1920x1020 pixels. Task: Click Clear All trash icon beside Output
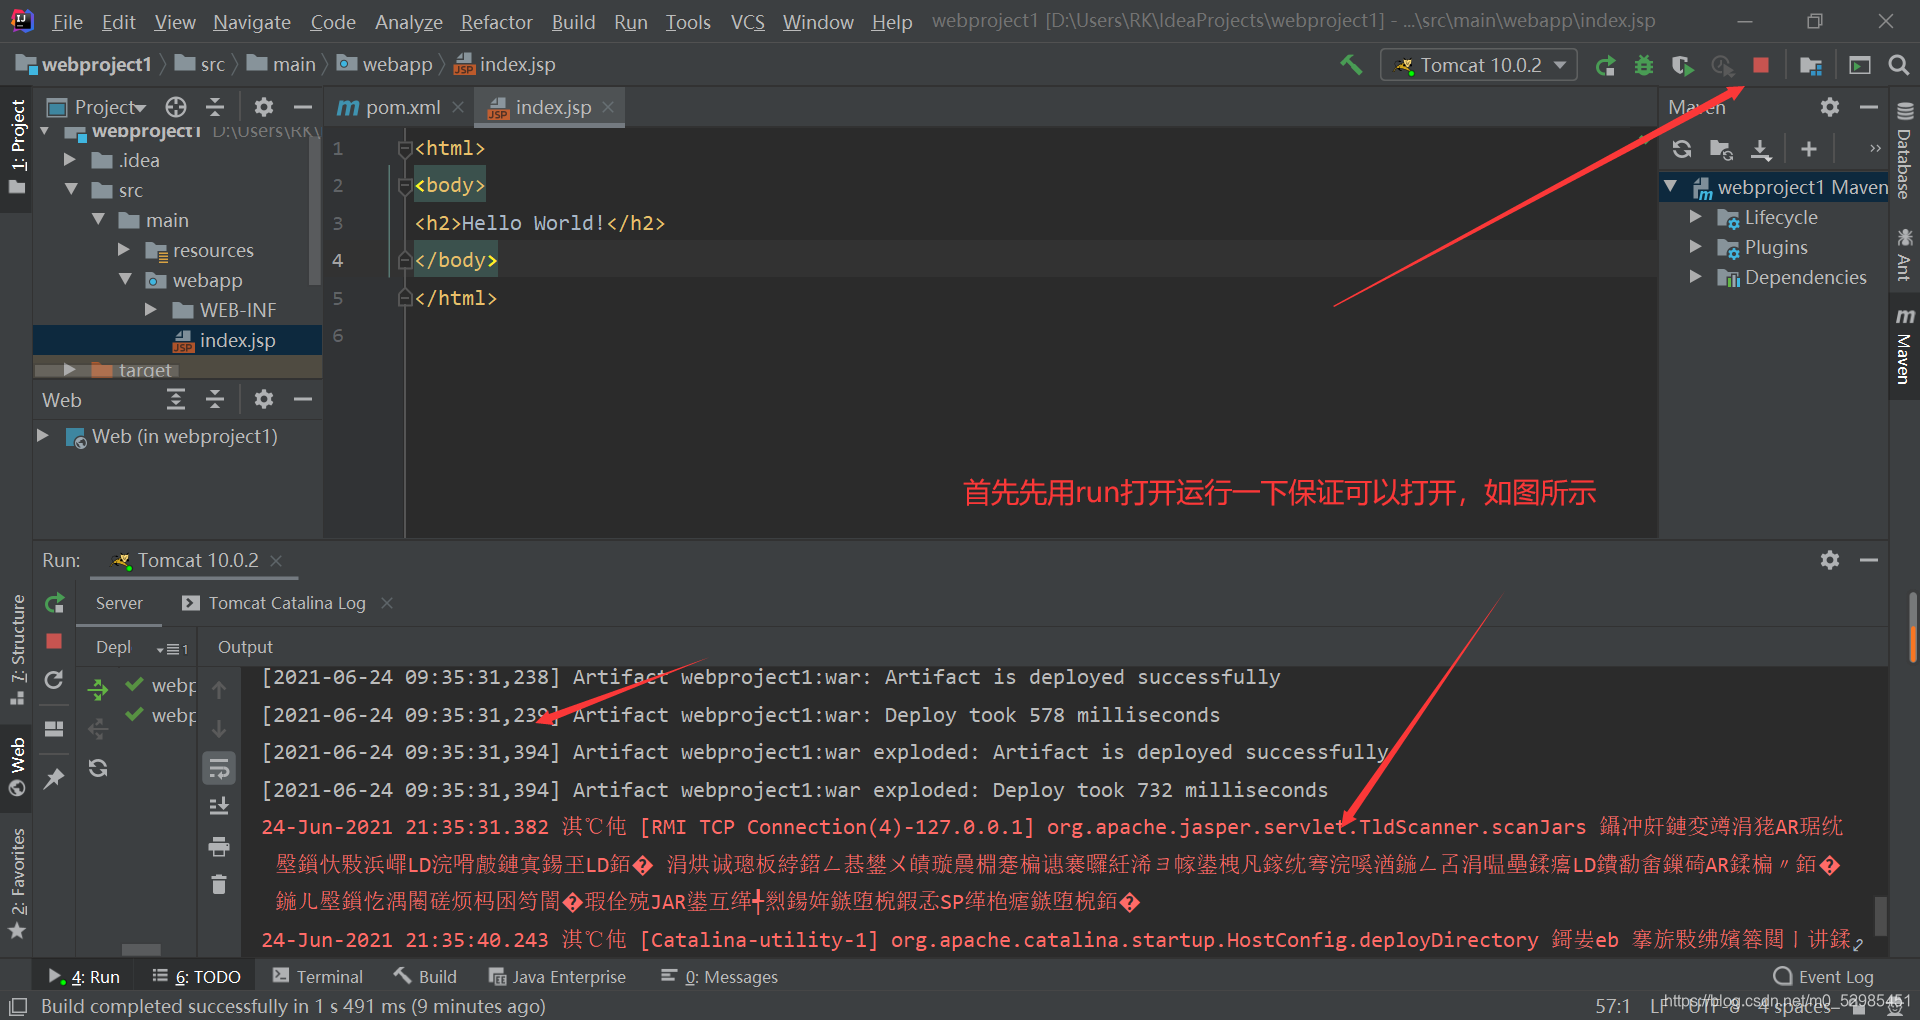[x=219, y=884]
